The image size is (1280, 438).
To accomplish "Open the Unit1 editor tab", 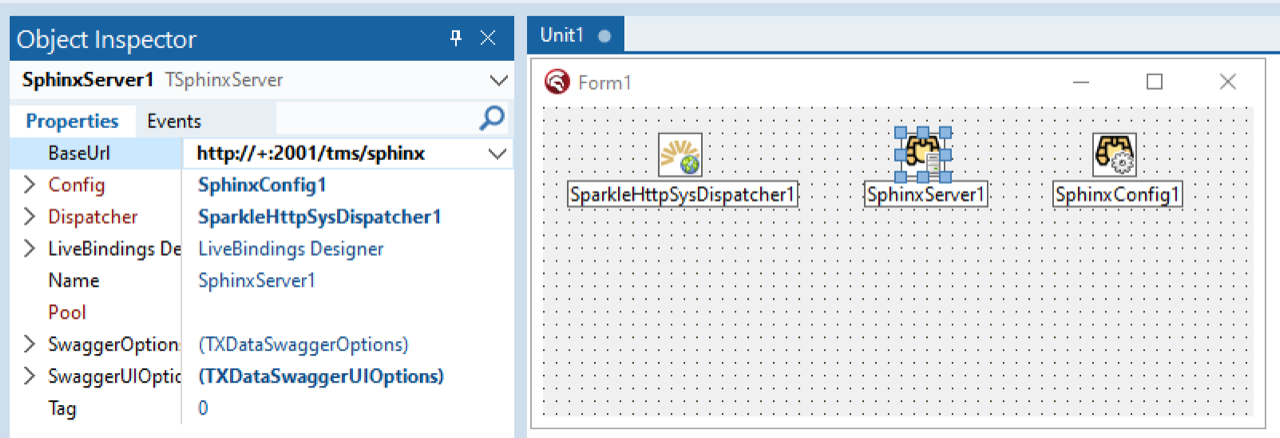I will click(562, 35).
